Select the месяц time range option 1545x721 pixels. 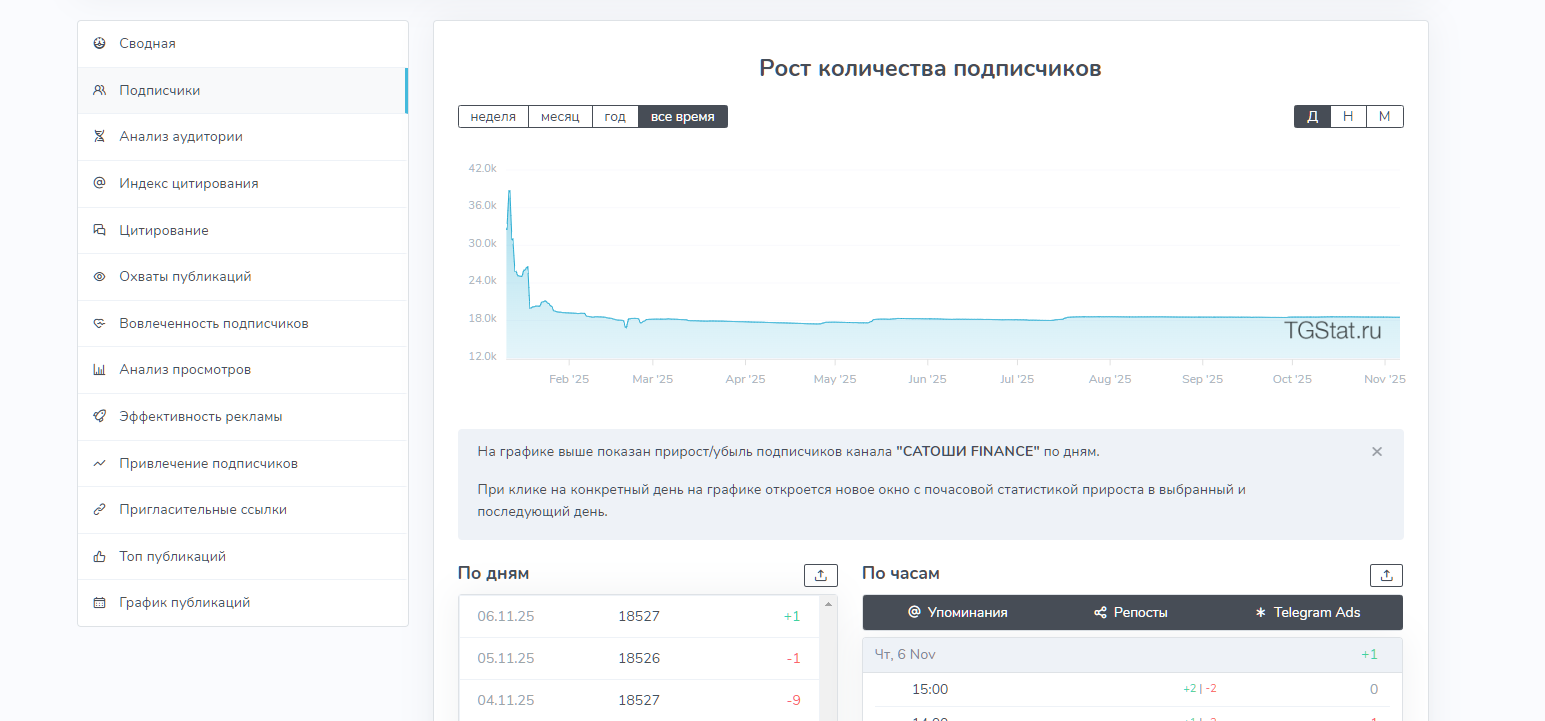(560, 116)
